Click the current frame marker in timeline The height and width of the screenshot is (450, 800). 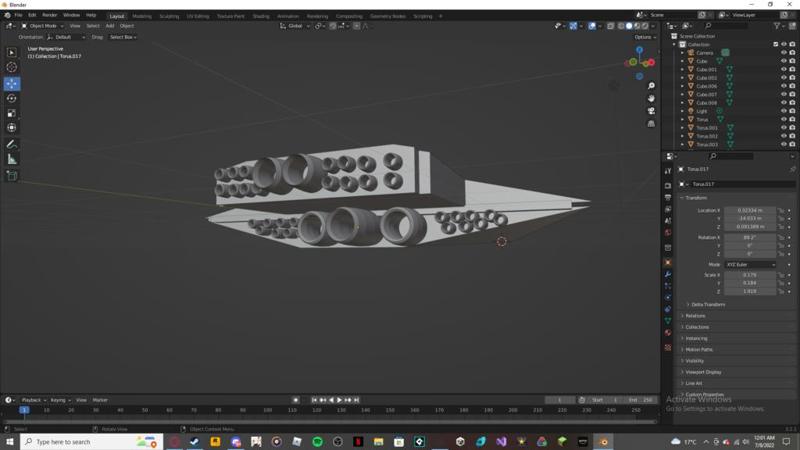point(24,410)
